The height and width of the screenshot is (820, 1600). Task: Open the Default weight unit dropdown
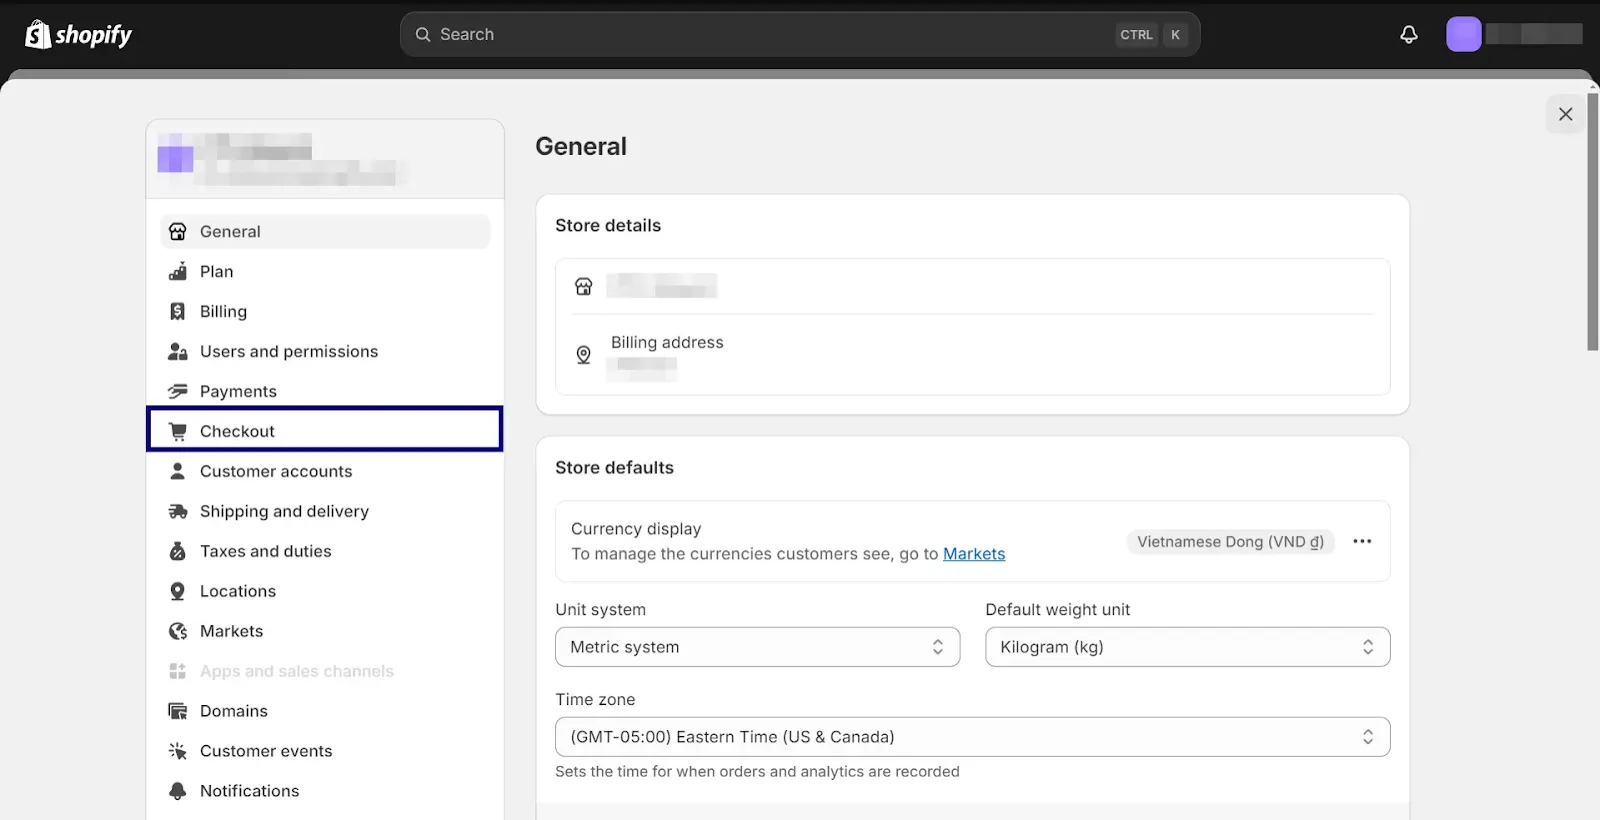[1187, 647]
